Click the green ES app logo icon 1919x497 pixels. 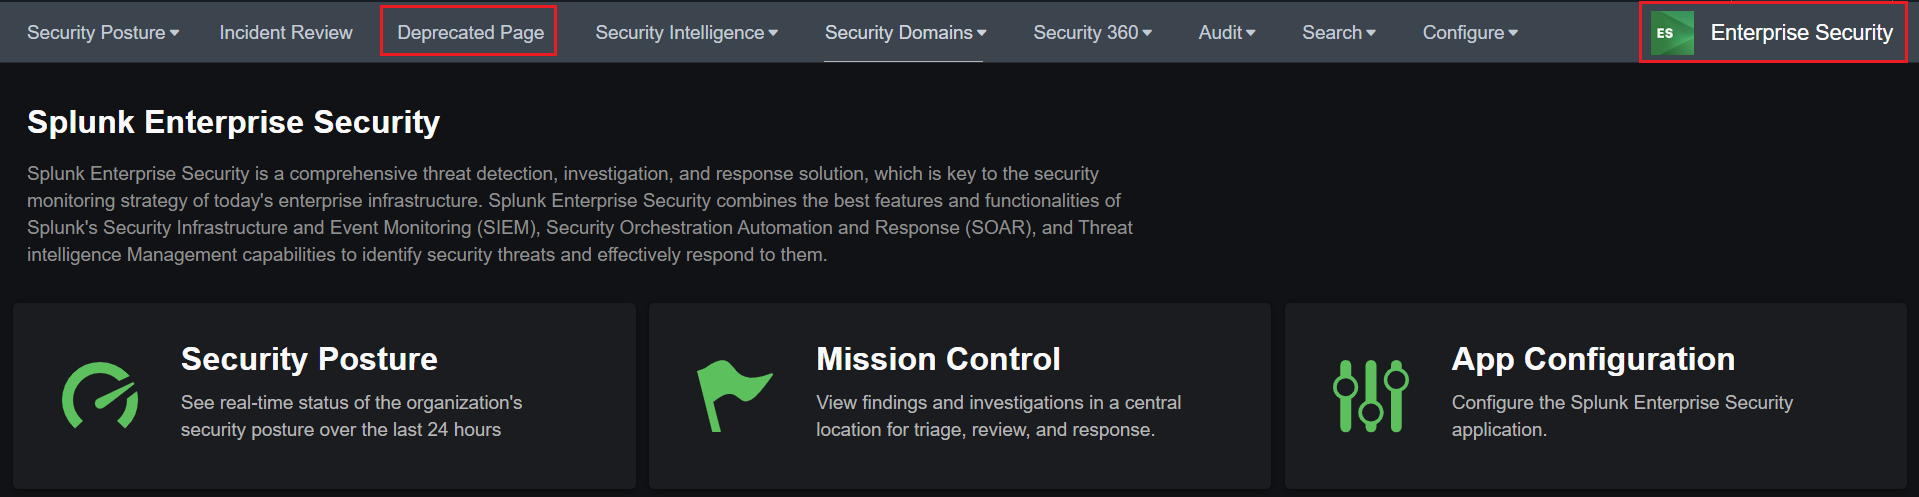(x=1671, y=33)
